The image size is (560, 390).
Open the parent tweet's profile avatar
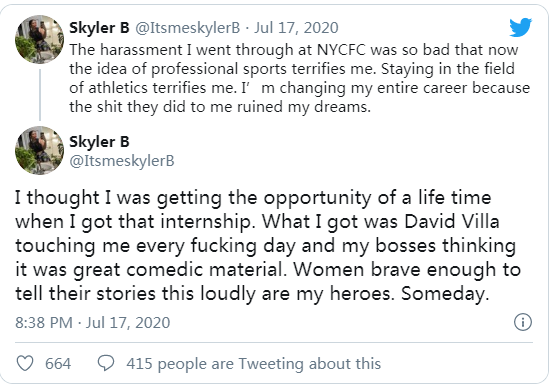click(x=39, y=39)
